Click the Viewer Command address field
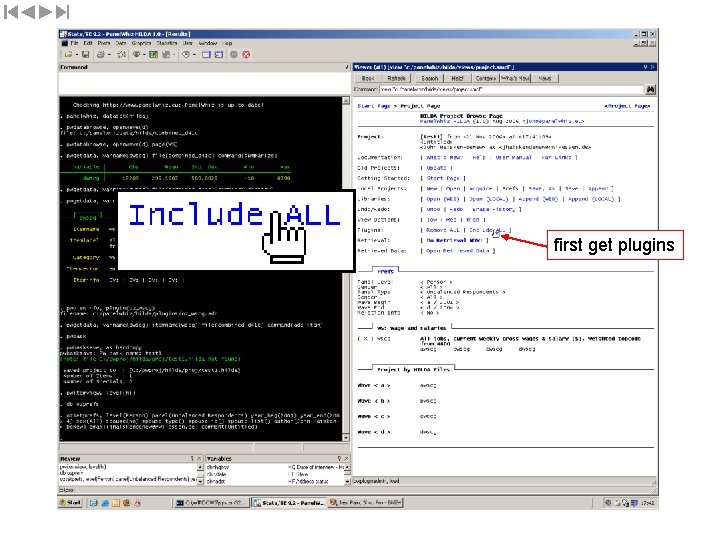The height and width of the screenshot is (540, 720). [x=511, y=90]
